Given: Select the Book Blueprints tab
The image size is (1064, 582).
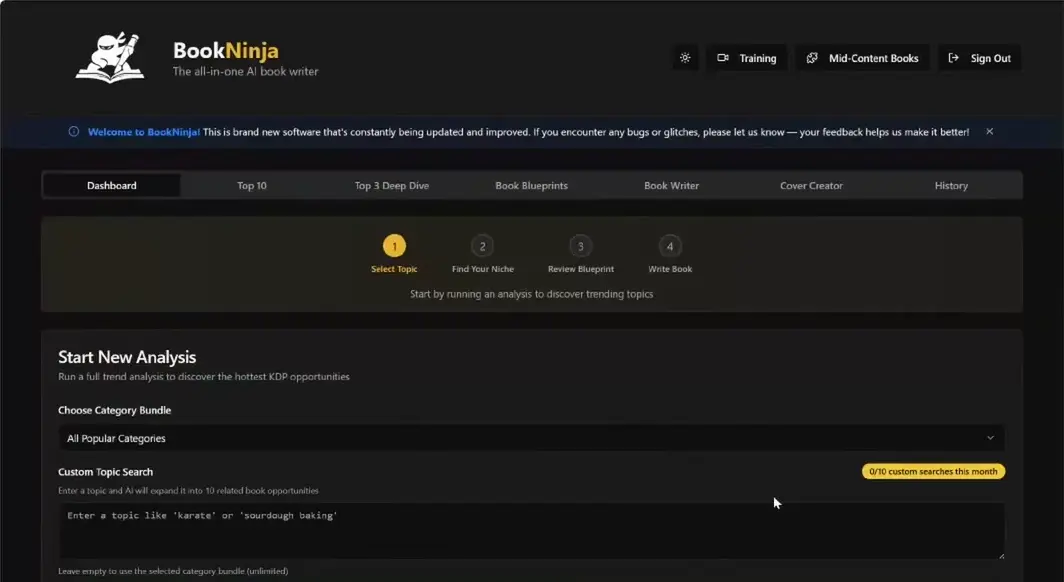Looking at the screenshot, I should click(531, 185).
